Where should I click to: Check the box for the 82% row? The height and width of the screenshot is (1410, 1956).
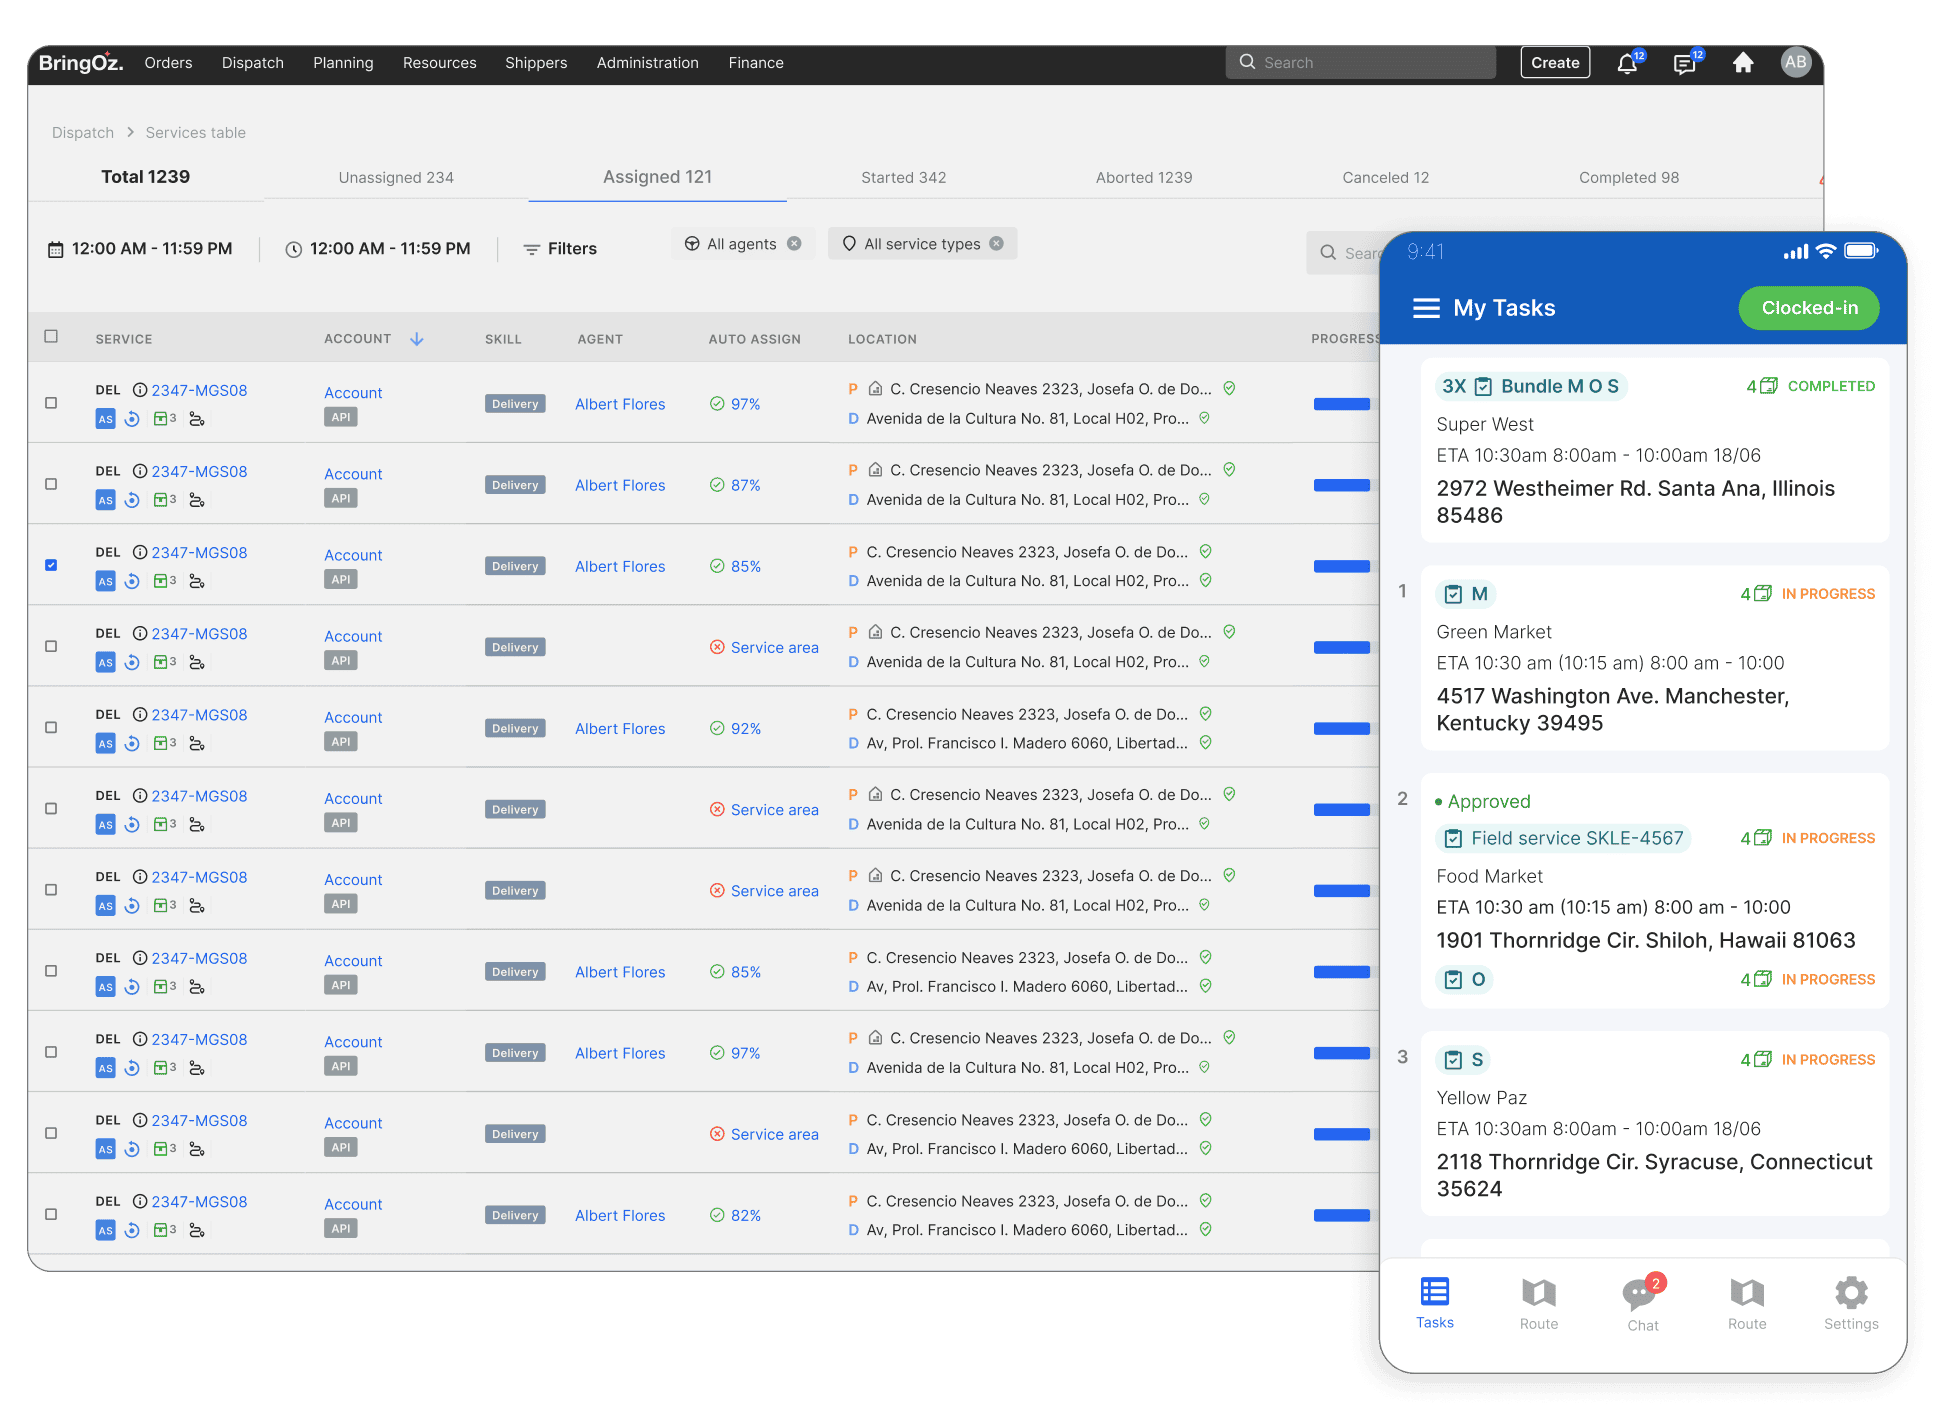[x=51, y=1214]
